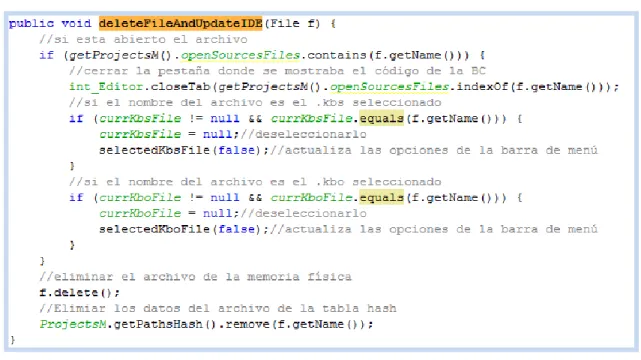Click '(File f)' parameter in the signature
The width and height of the screenshot is (641, 360).
[x=292, y=23]
